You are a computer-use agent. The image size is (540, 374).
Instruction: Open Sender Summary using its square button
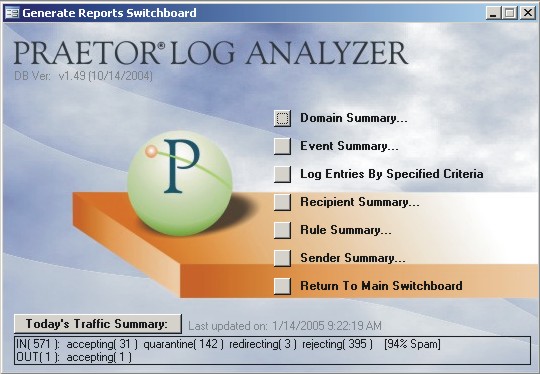tap(282, 258)
